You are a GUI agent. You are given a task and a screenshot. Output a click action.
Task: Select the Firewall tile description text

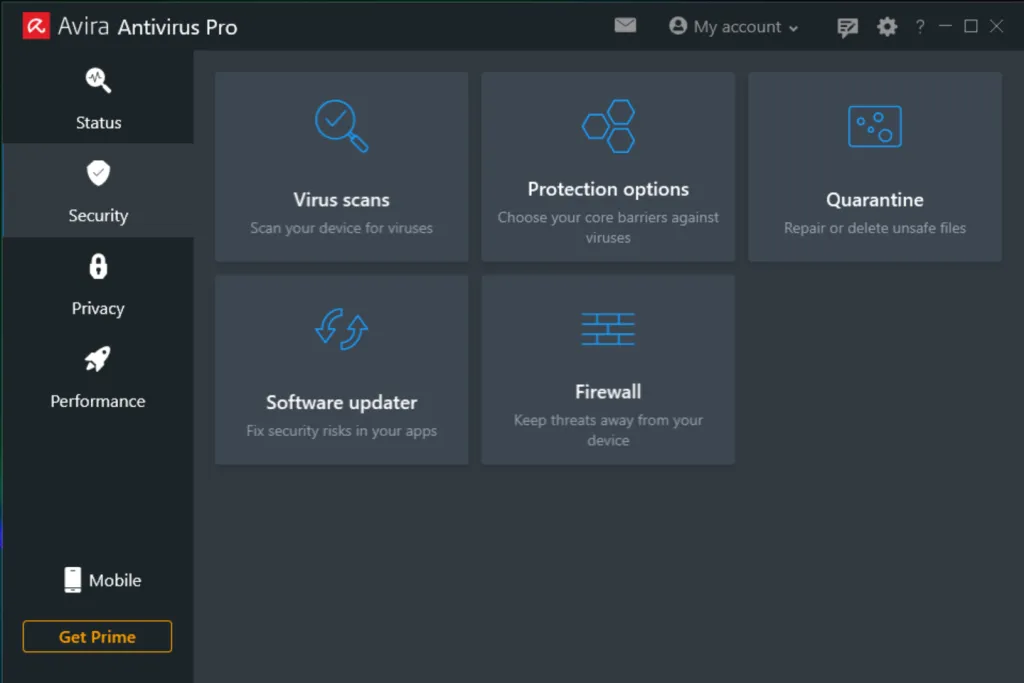click(608, 430)
